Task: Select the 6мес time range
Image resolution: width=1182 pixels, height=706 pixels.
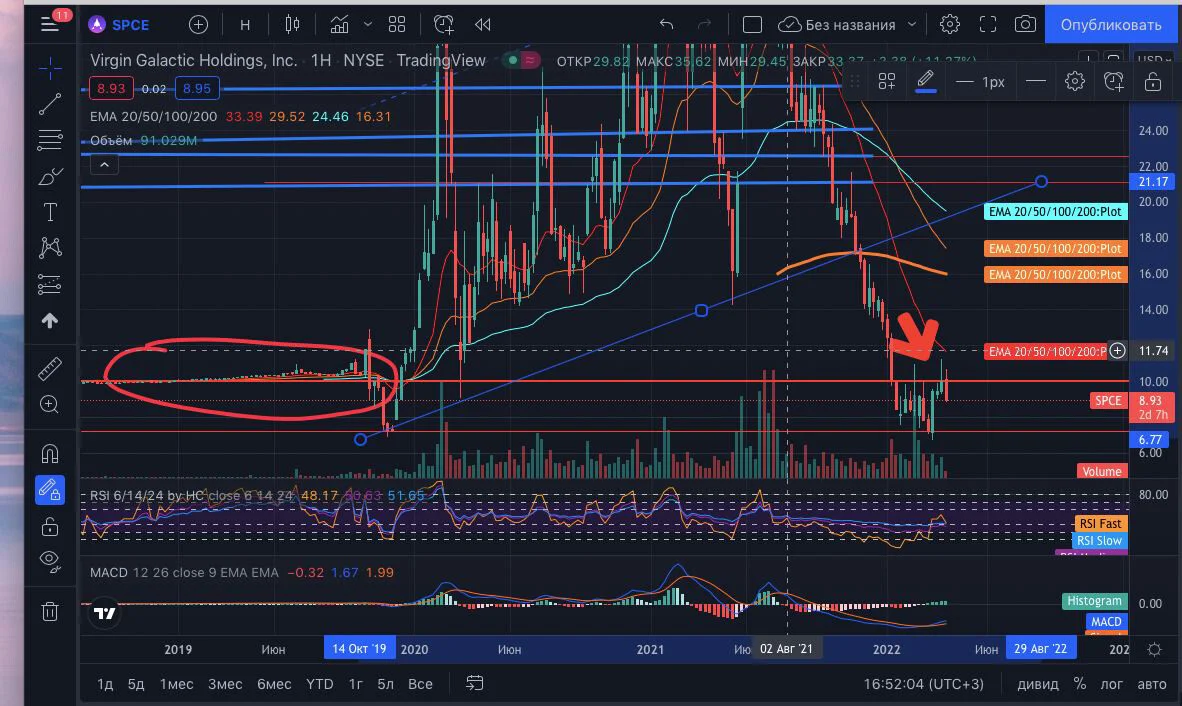Action: point(274,684)
